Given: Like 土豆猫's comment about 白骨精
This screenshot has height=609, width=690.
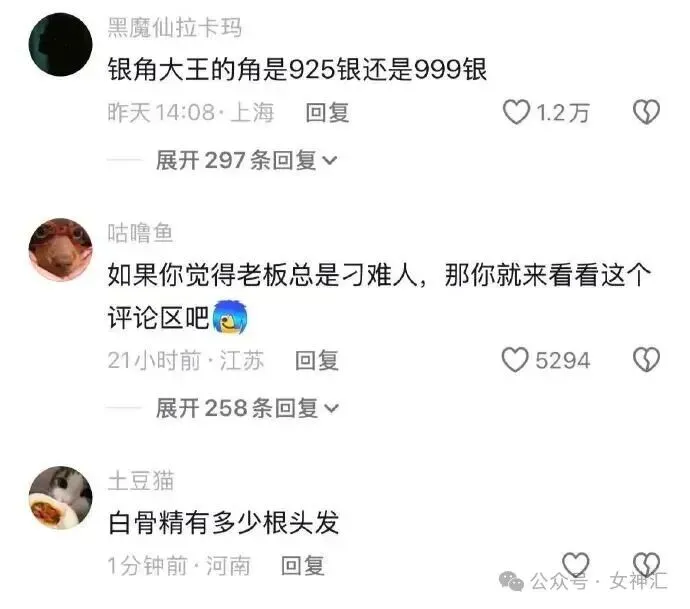Looking at the screenshot, I should click(576, 564).
